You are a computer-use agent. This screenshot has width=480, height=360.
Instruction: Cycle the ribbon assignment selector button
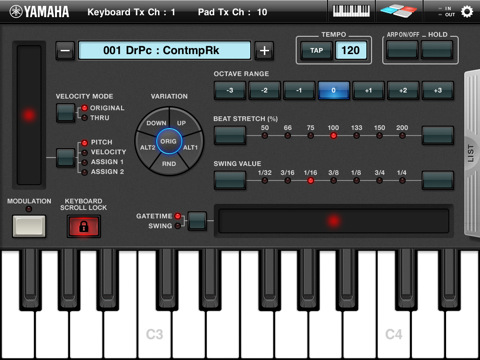[65, 157]
